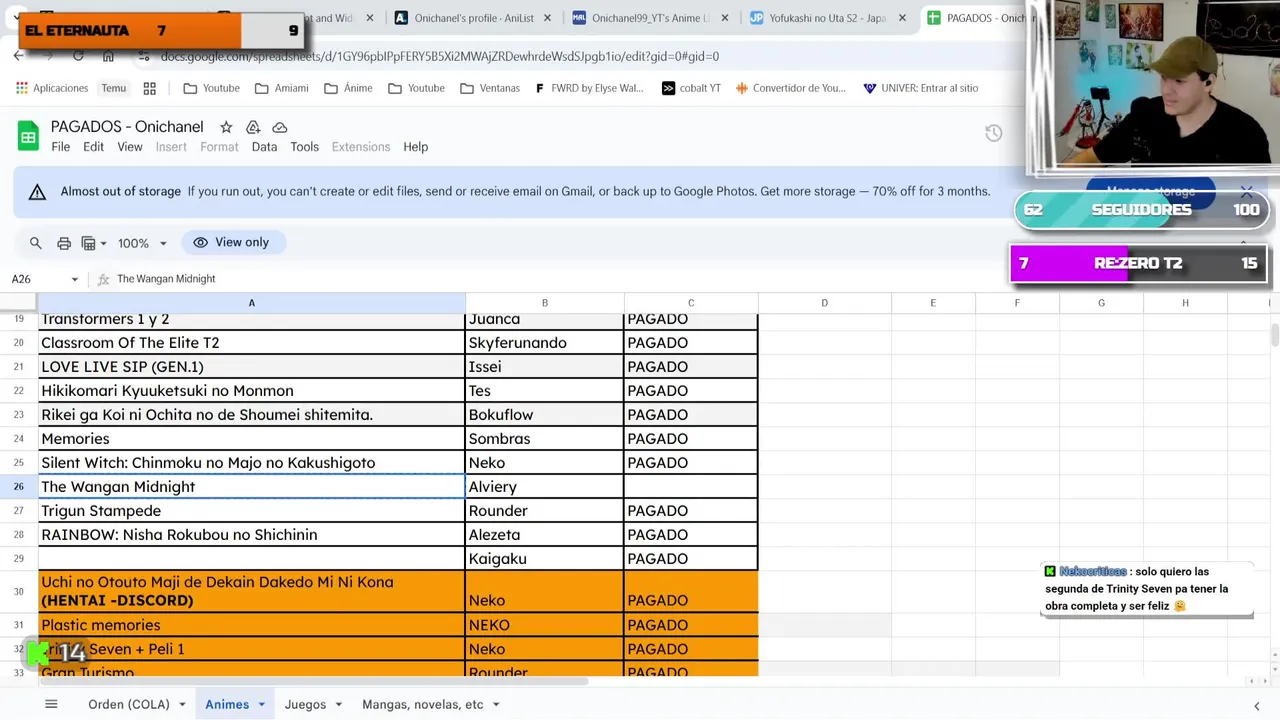Open version history clock icon
1280x720 pixels.
pyautogui.click(x=993, y=133)
